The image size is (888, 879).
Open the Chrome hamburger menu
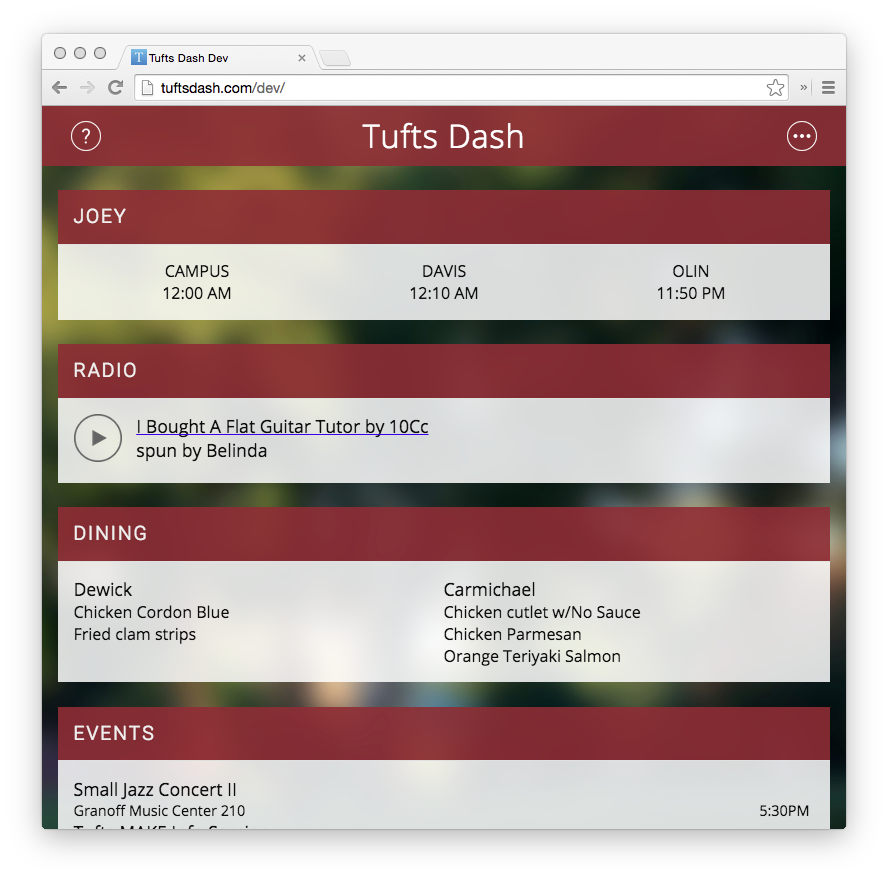829,87
